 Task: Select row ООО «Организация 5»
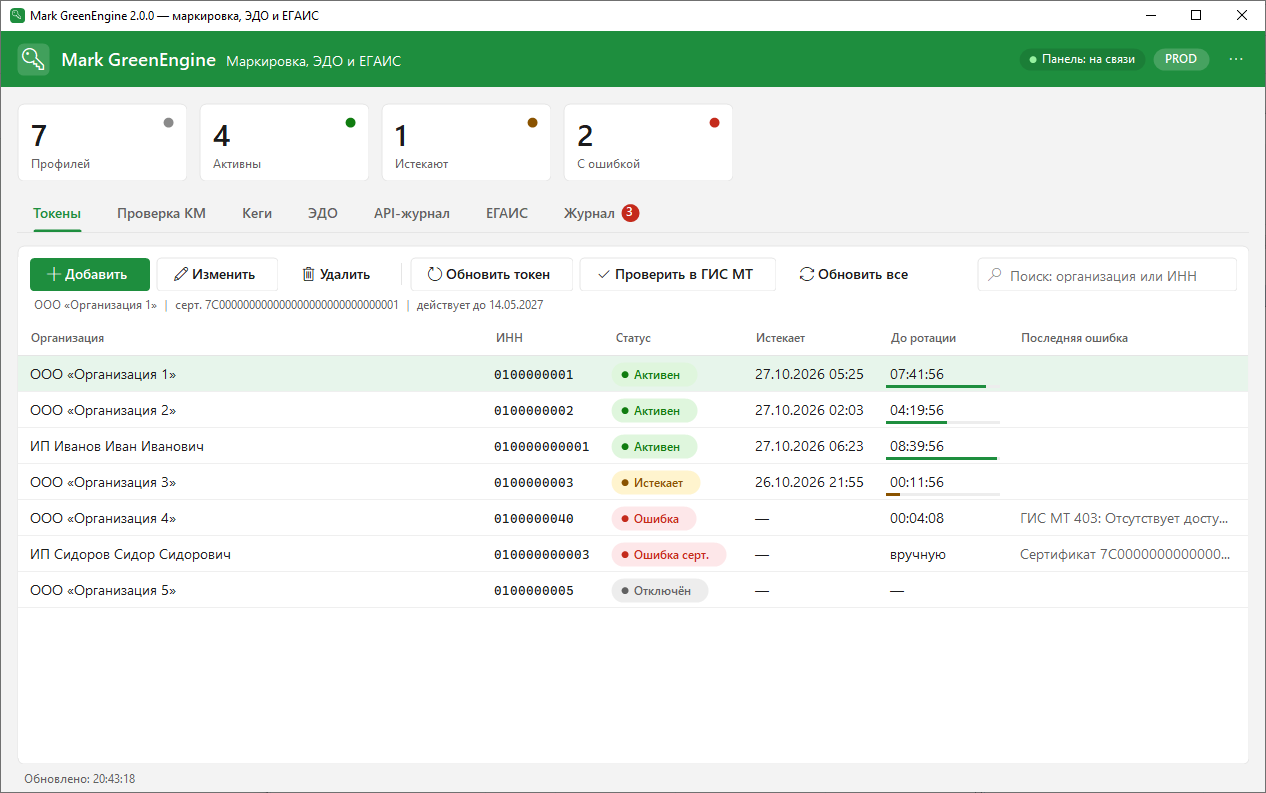coord(633,590)
